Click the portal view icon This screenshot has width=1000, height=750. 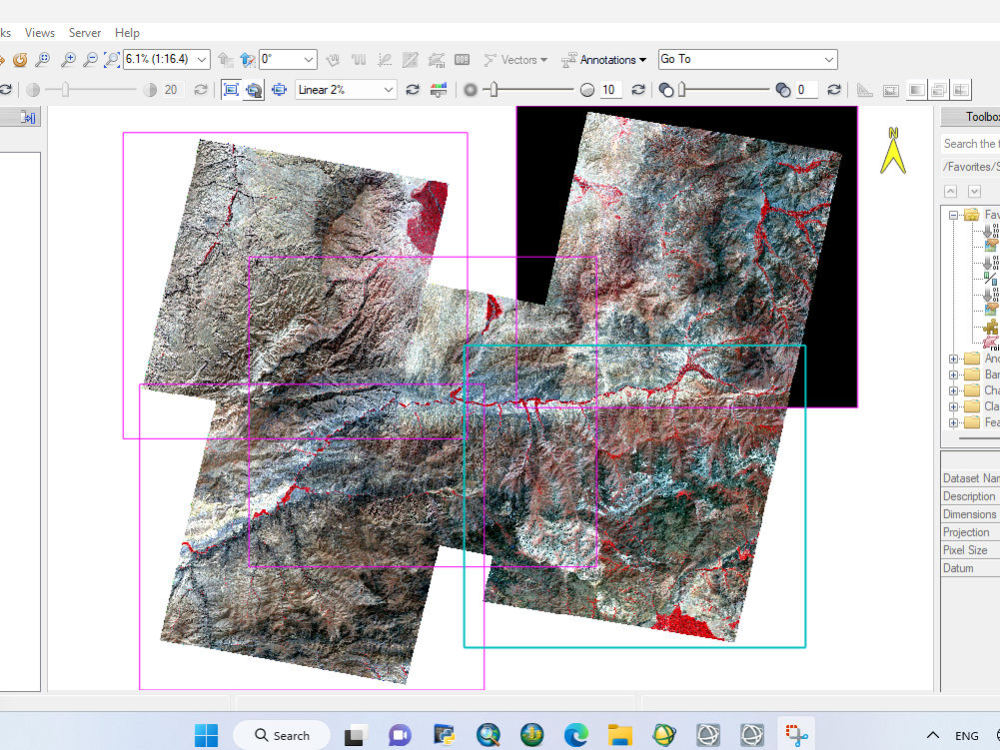pyautogui.click(x=462, y=60)
